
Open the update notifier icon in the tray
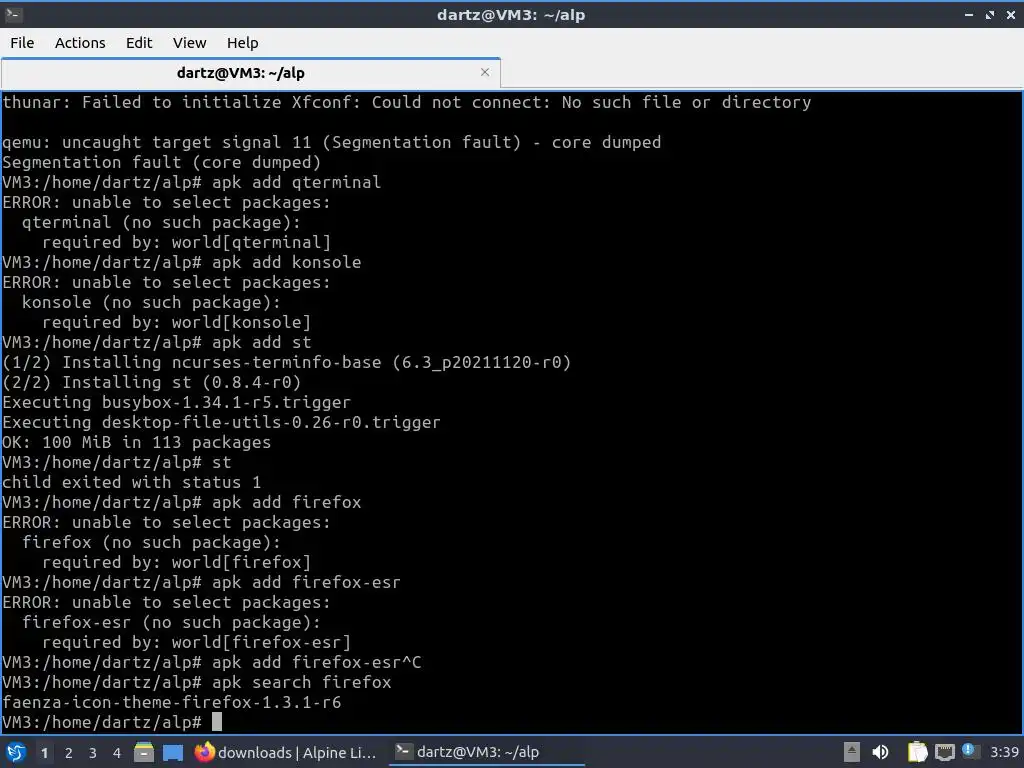pos(969,751)
